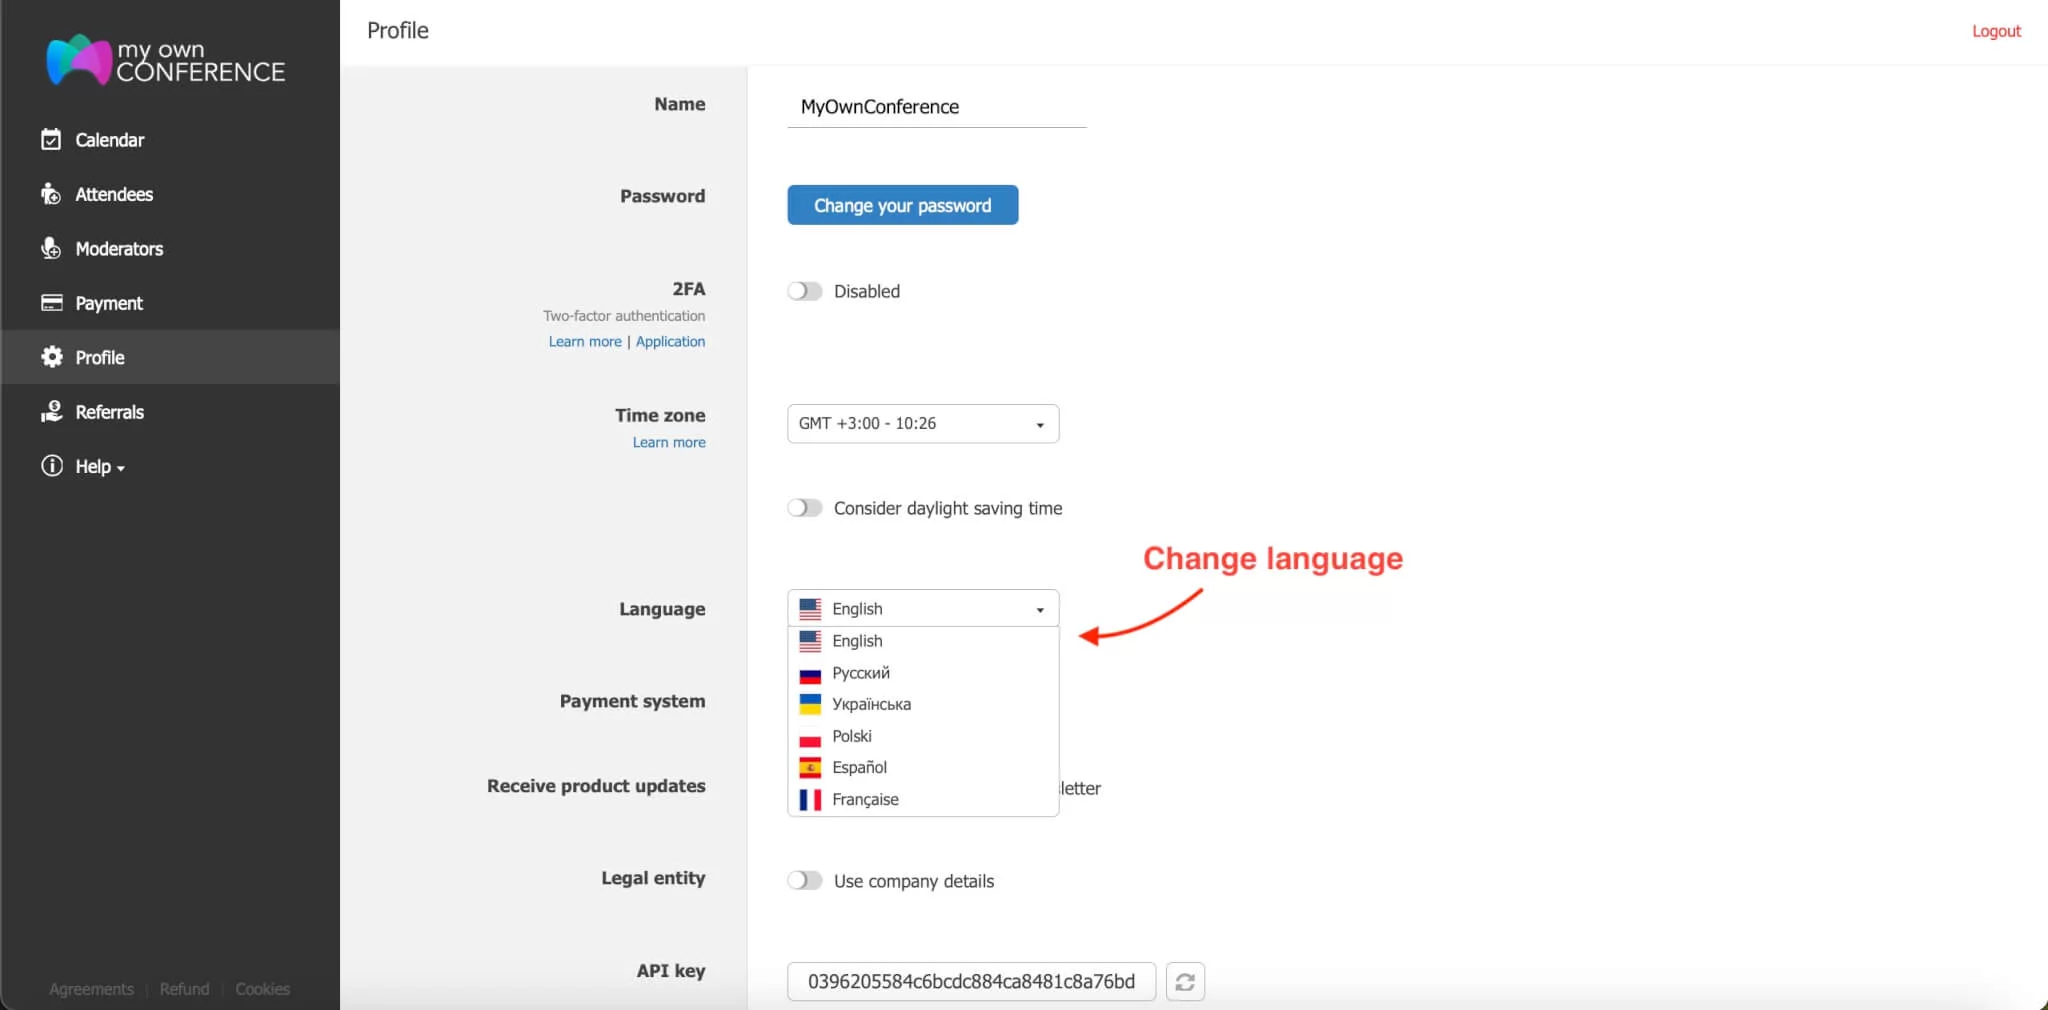Choose Español as interface language
The height and width of the screenshot is (1010, 2048).
point(860,767)
